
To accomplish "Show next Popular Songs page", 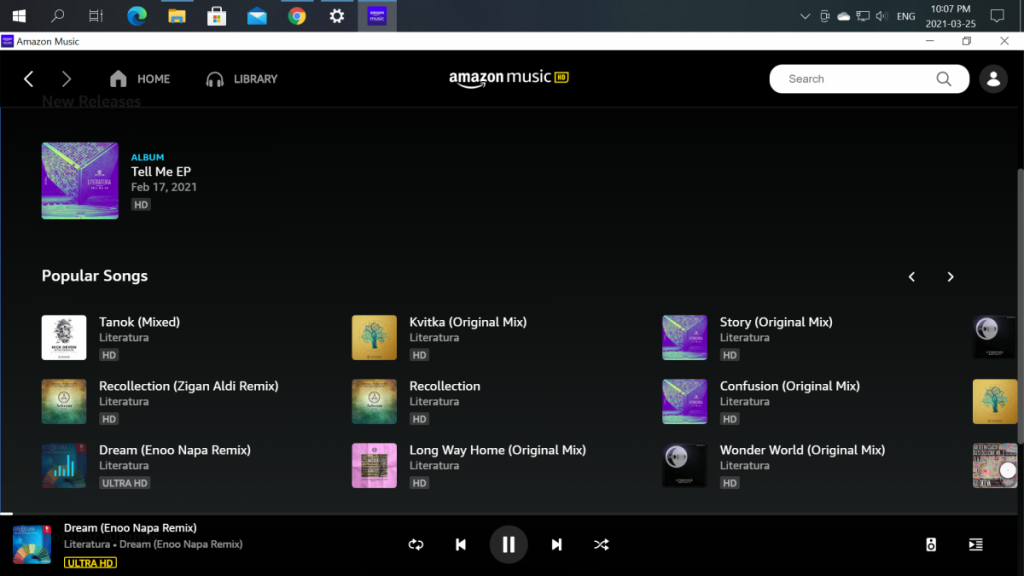I will (x=950, y=277).
